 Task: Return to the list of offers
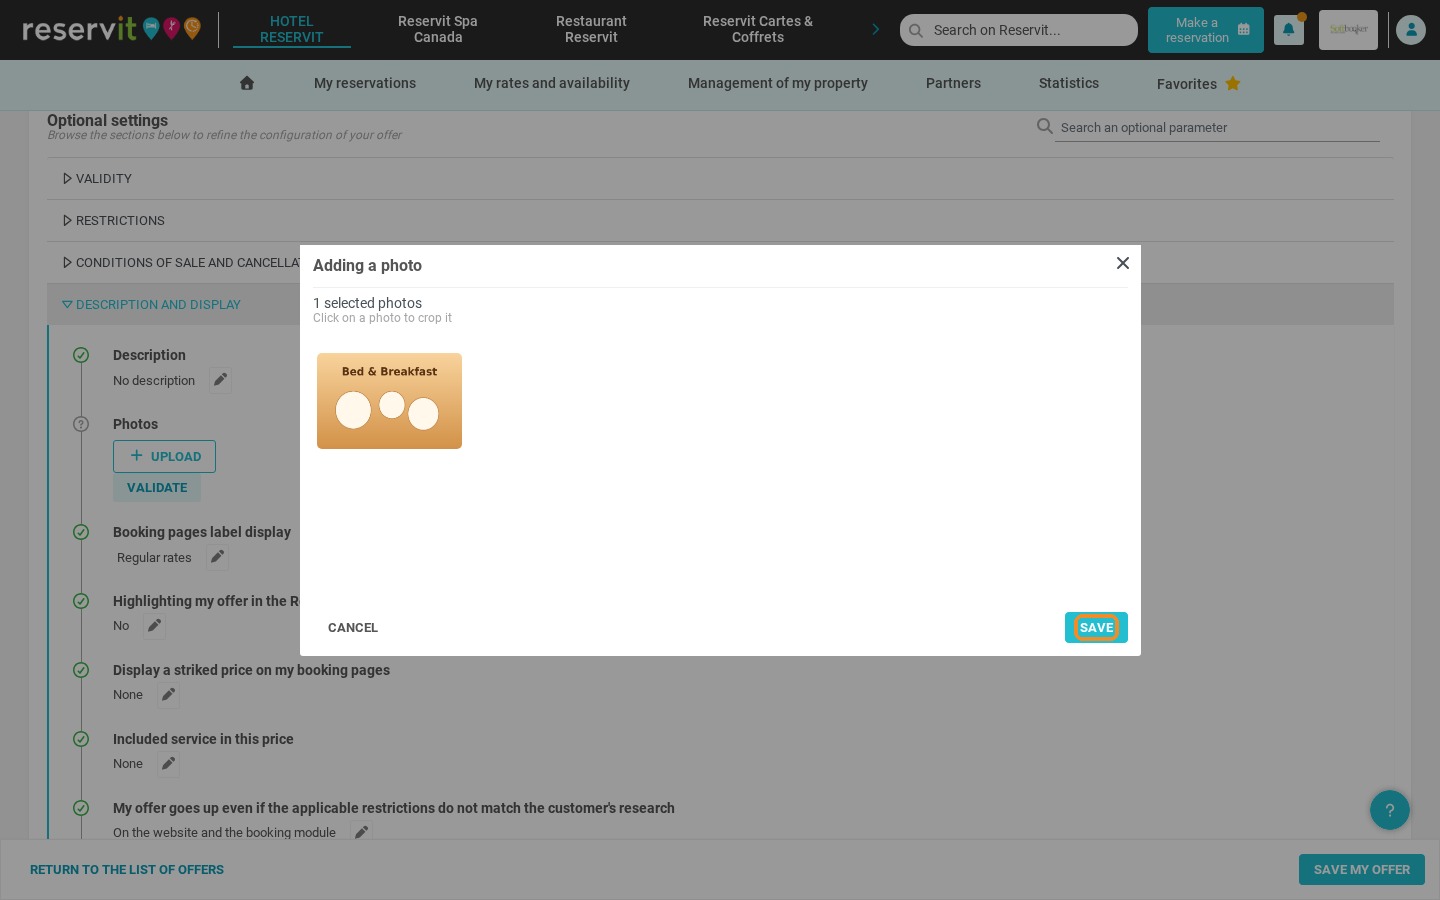pyautogui.click(x=127, y=869)
